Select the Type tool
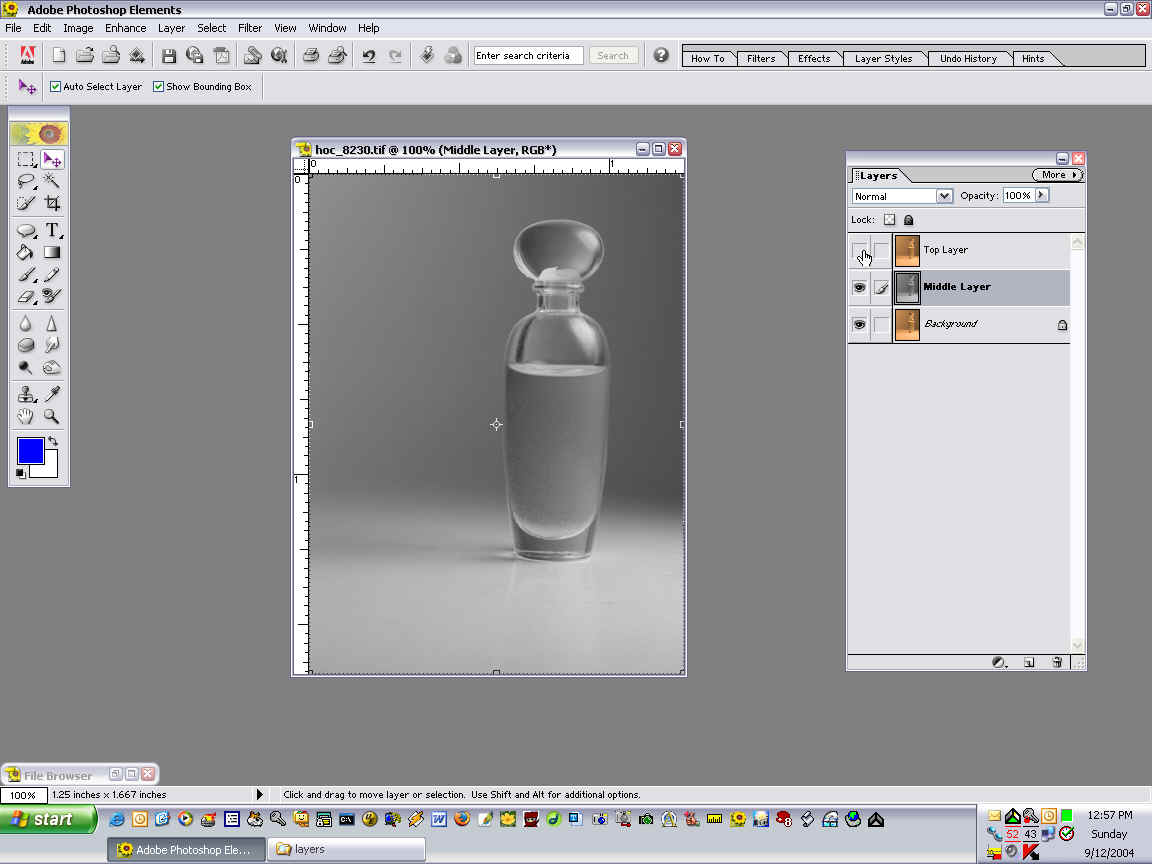1152x864 pixels. [x=51, y=230]
